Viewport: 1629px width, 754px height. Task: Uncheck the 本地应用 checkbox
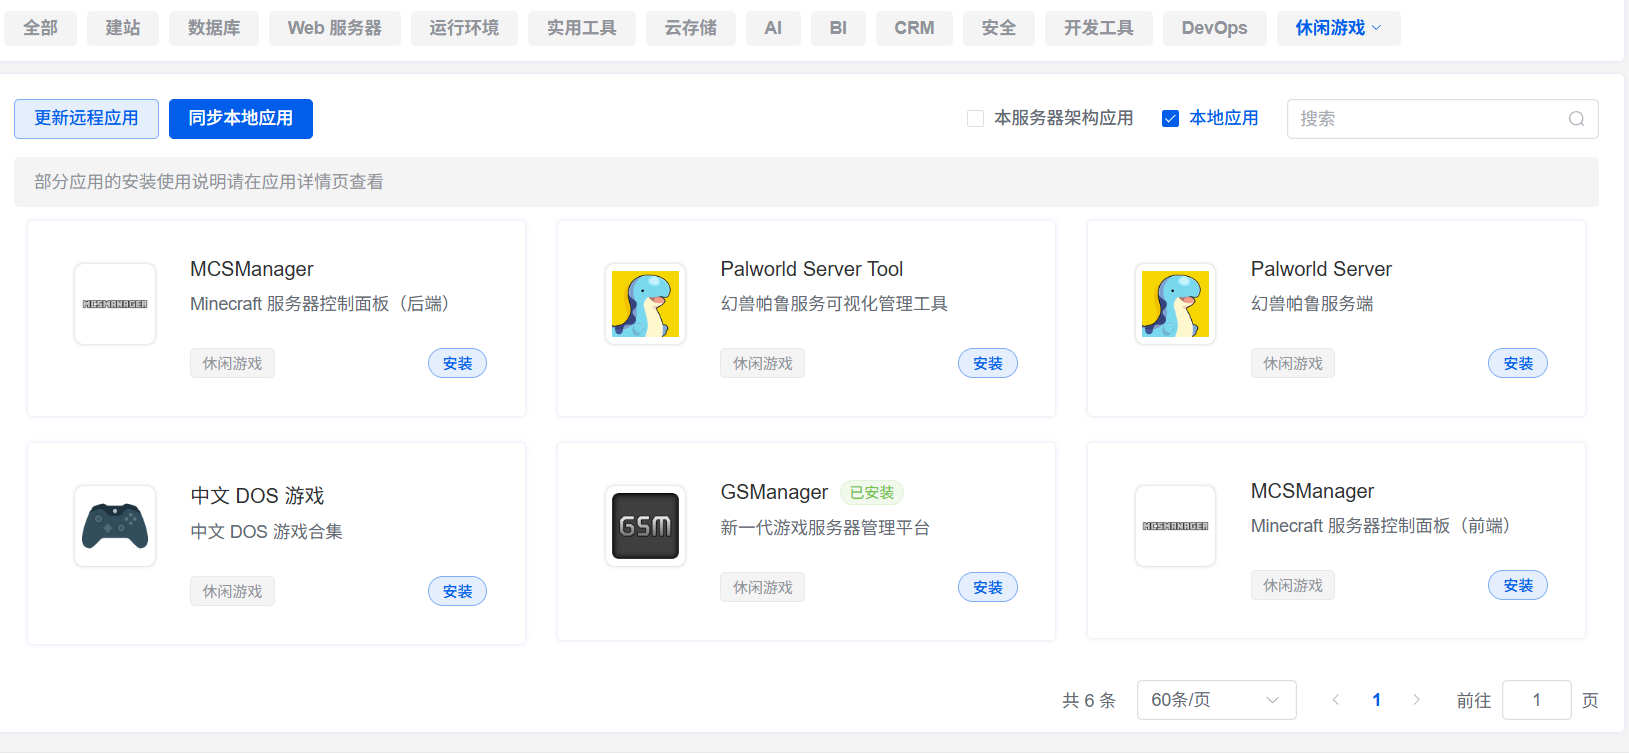point(1170,119)
